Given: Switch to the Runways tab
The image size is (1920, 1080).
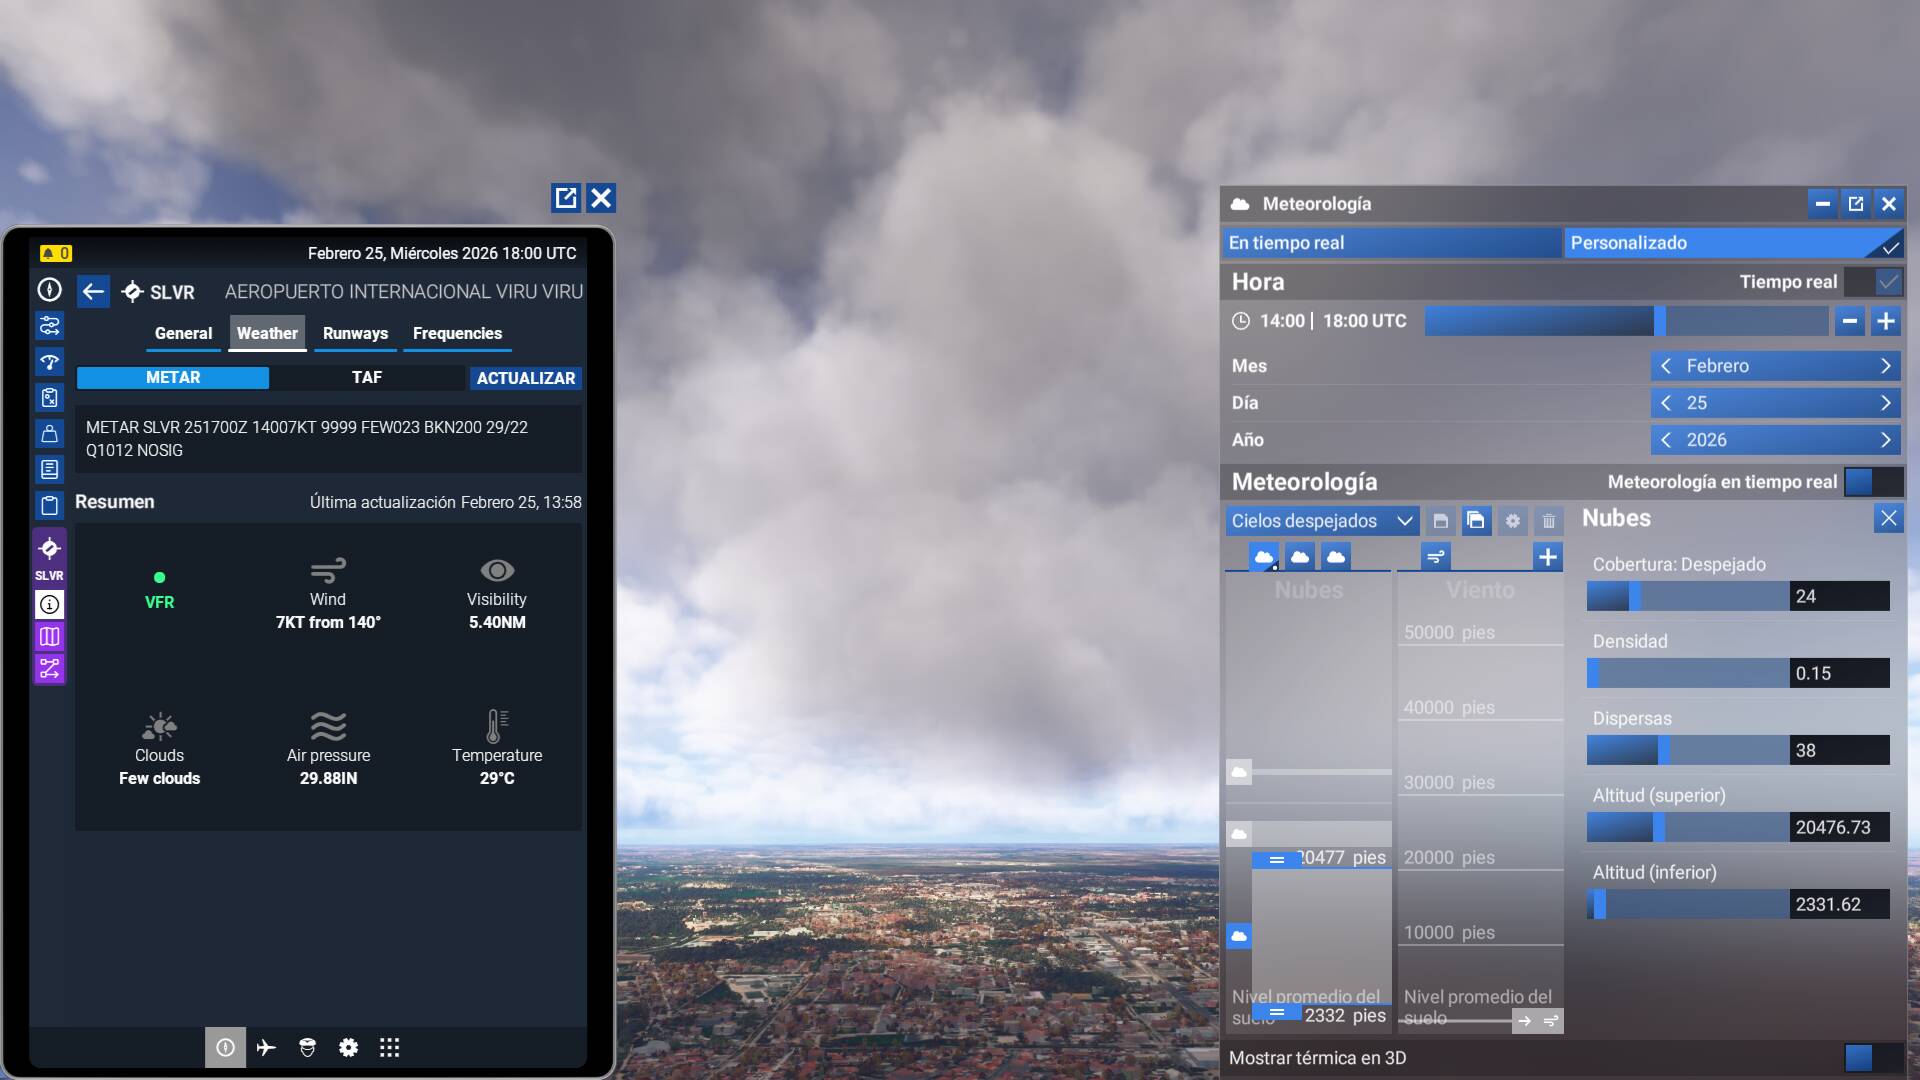Looking at the screenshot, I should point(355,334).
